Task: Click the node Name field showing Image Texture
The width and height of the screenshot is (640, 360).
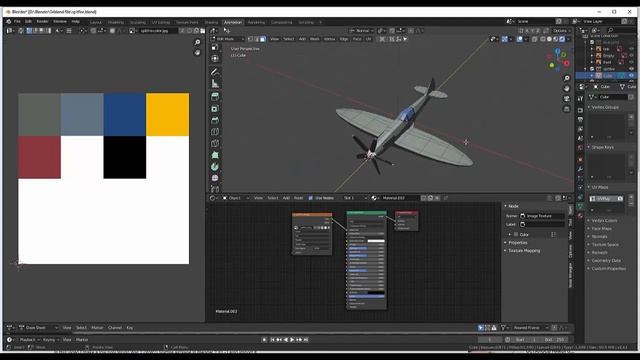Action: coord(542,216)
